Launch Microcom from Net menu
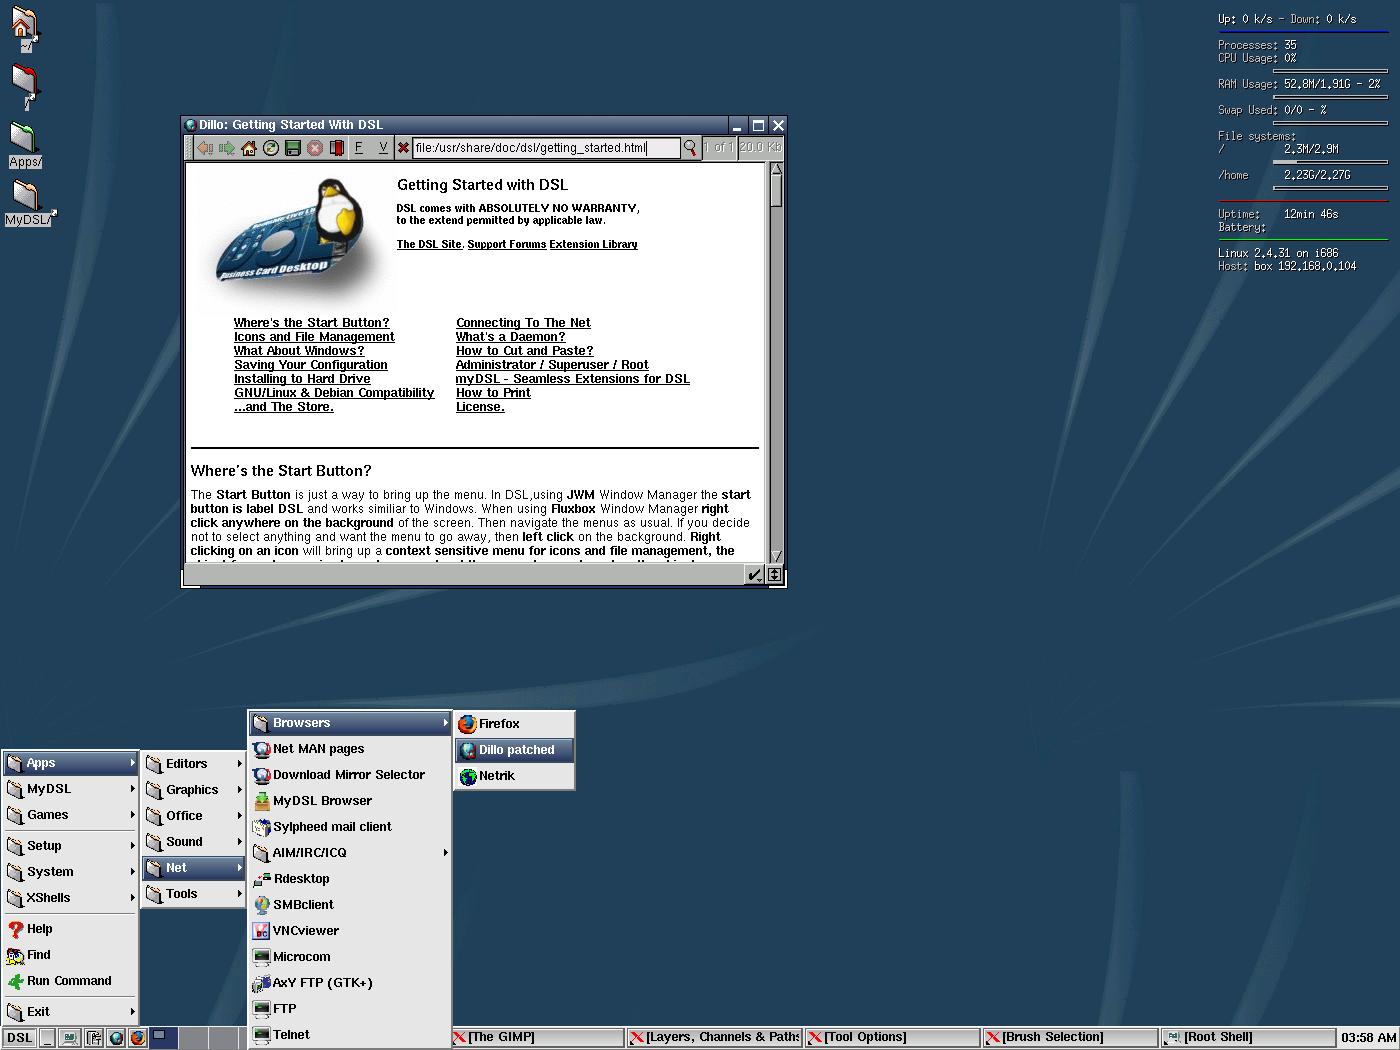 (350, 957)
